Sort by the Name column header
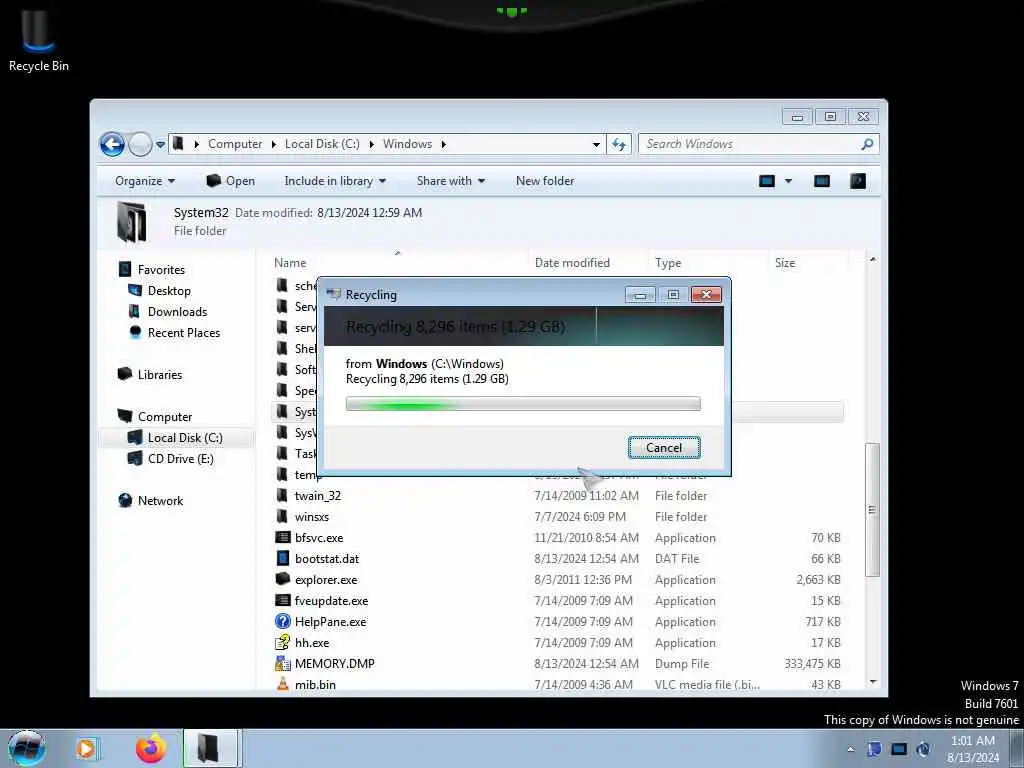Viewport: 1024px width, 768px height. pos(290,263)
